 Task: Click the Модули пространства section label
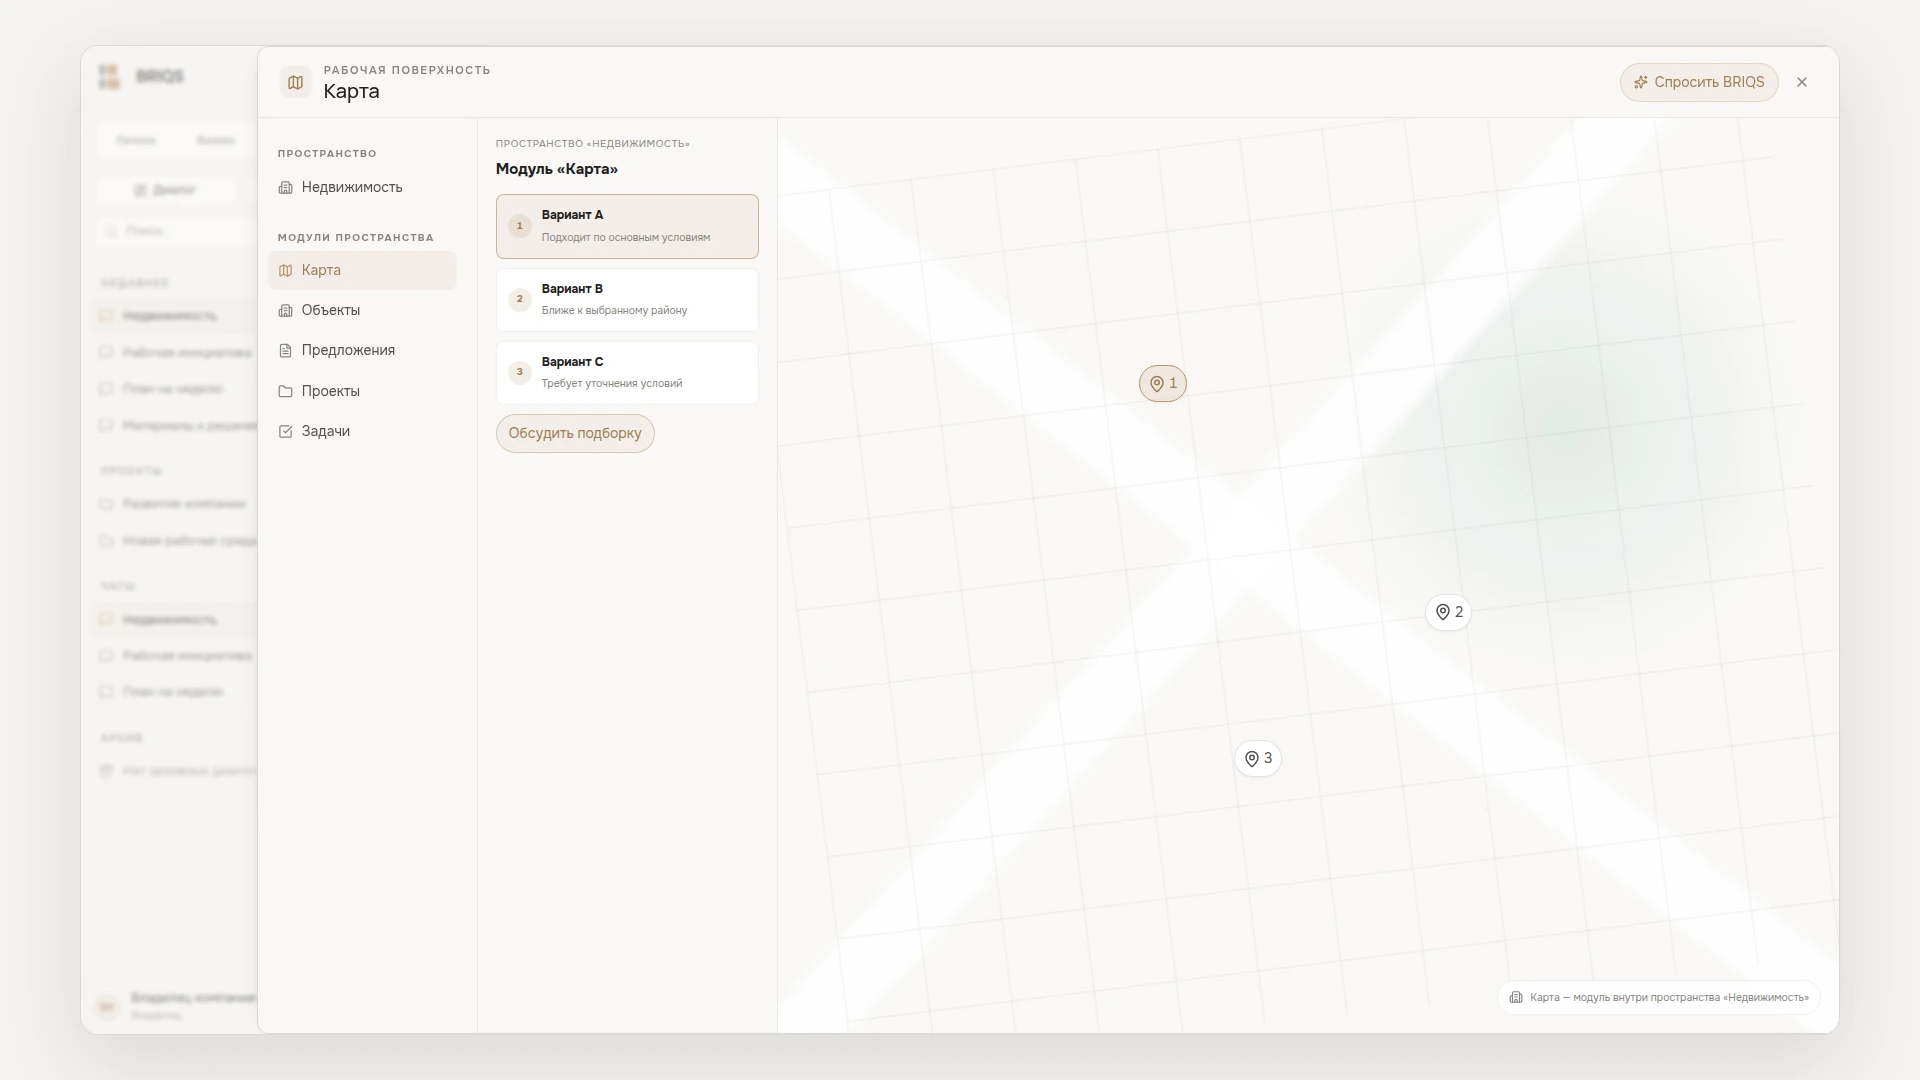(356, 237)
